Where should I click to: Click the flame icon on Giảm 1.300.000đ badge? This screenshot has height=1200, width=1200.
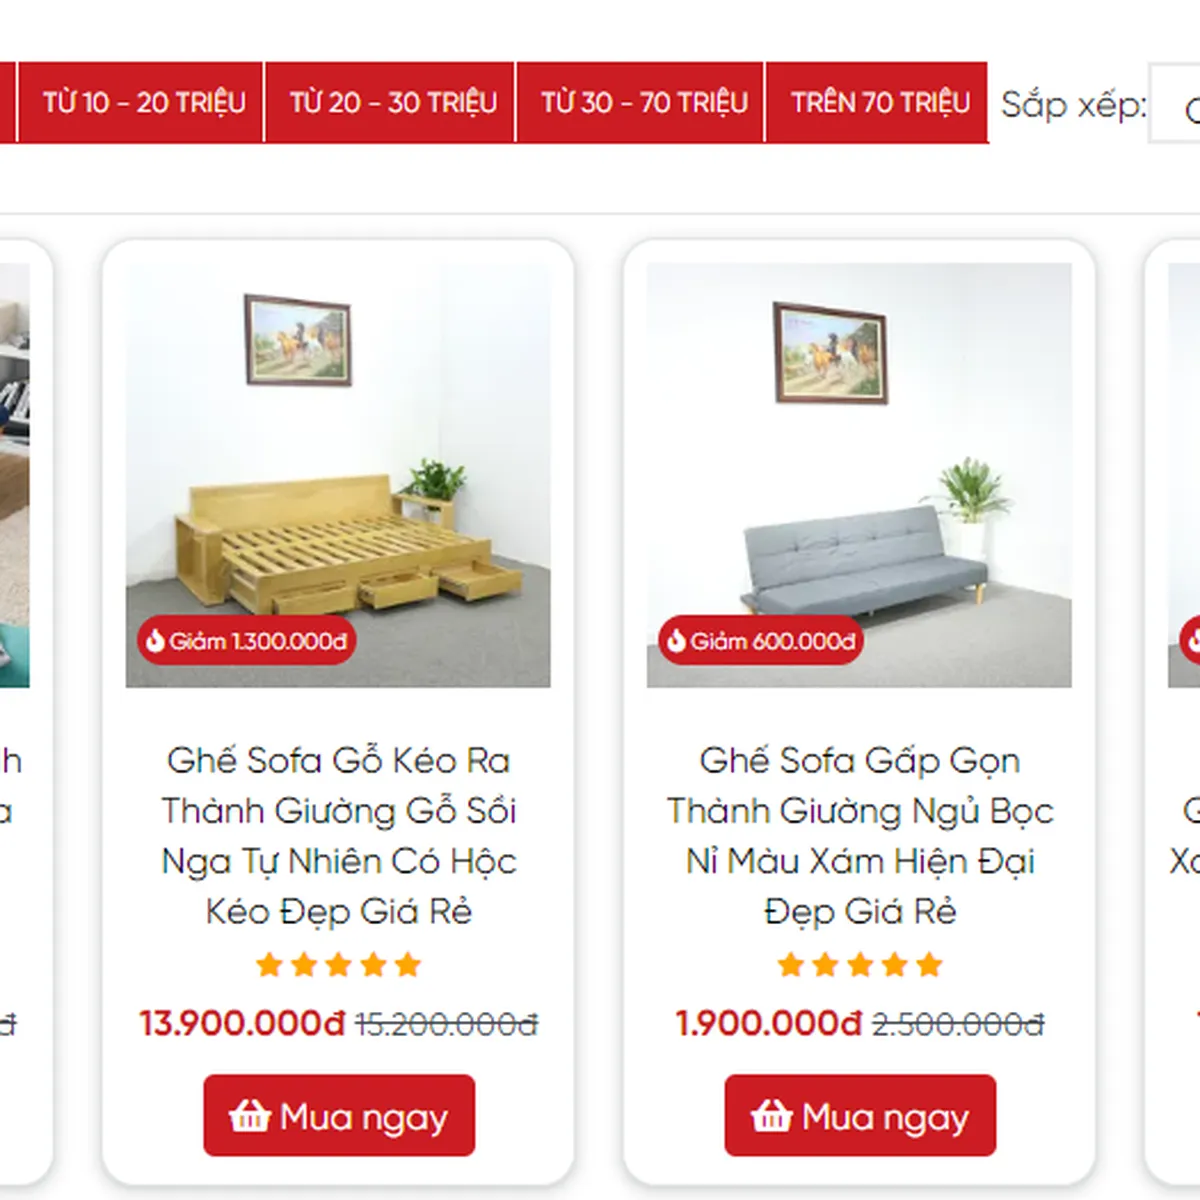coord(155,640)
